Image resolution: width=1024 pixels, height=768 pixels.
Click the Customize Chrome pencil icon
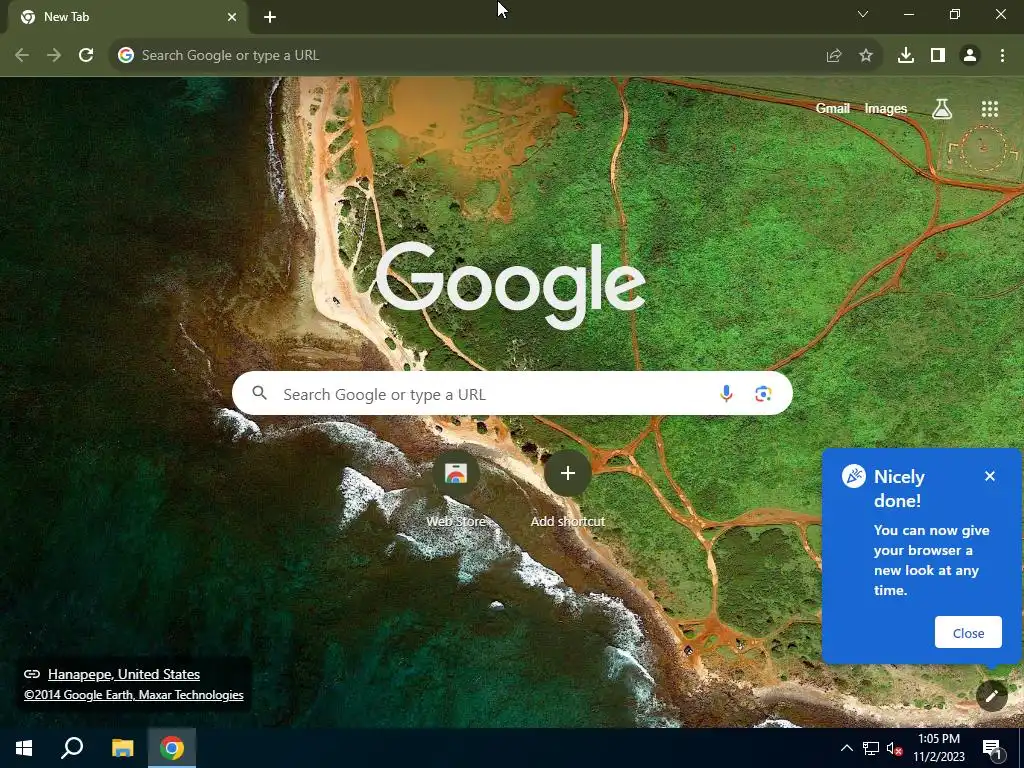pos(991,696)
